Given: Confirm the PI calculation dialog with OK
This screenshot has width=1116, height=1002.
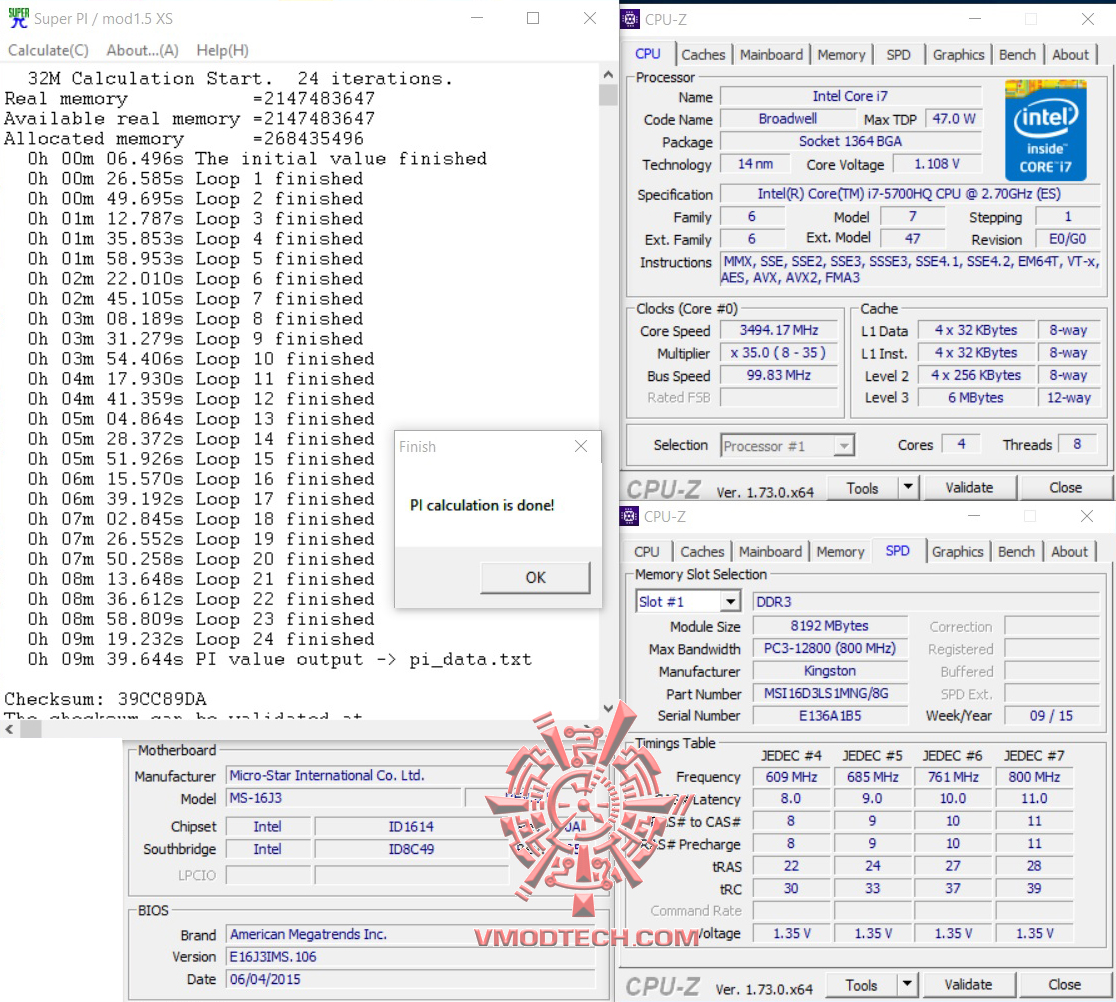Looking at the screenshot, I should coord(535,577).
